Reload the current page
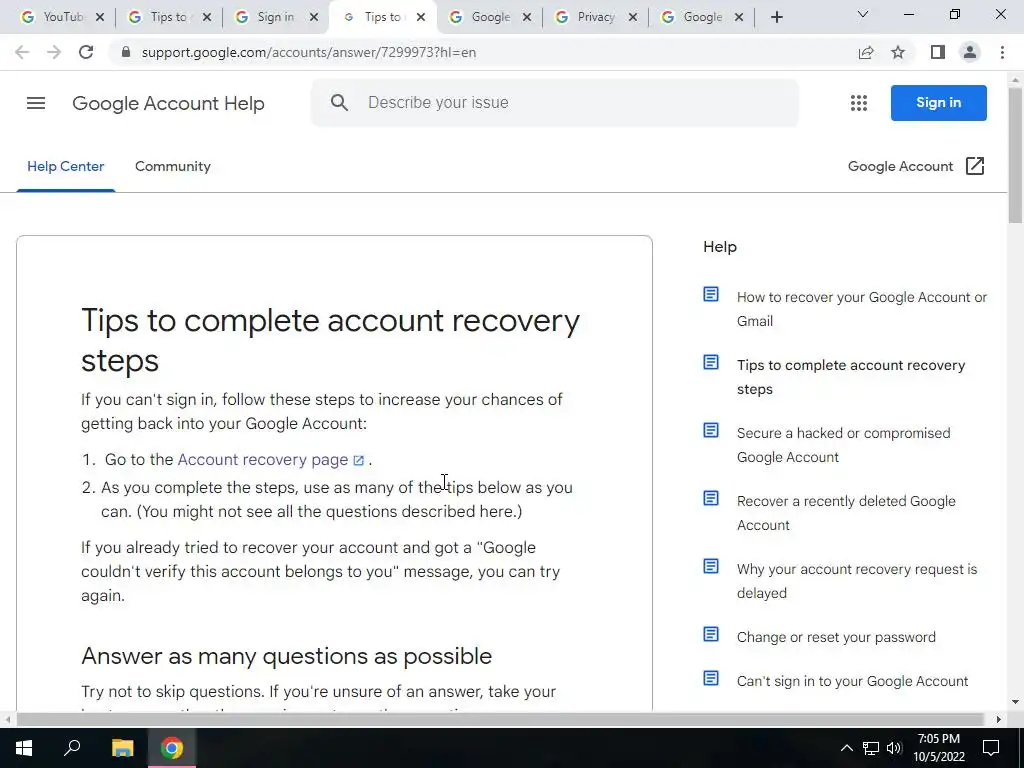The height and width of the screenshot is (768, 1024). pos(86,52)
